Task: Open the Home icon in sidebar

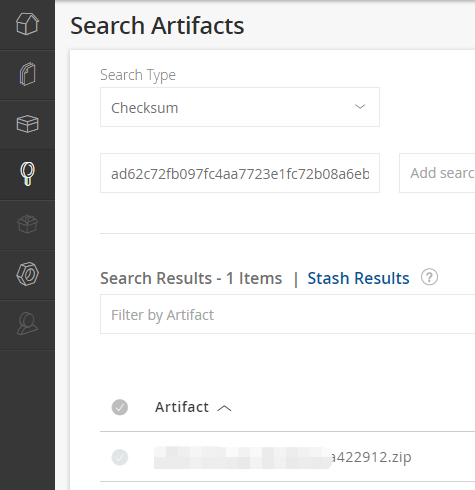Action: pyautogui.click(x=27, y=24)
